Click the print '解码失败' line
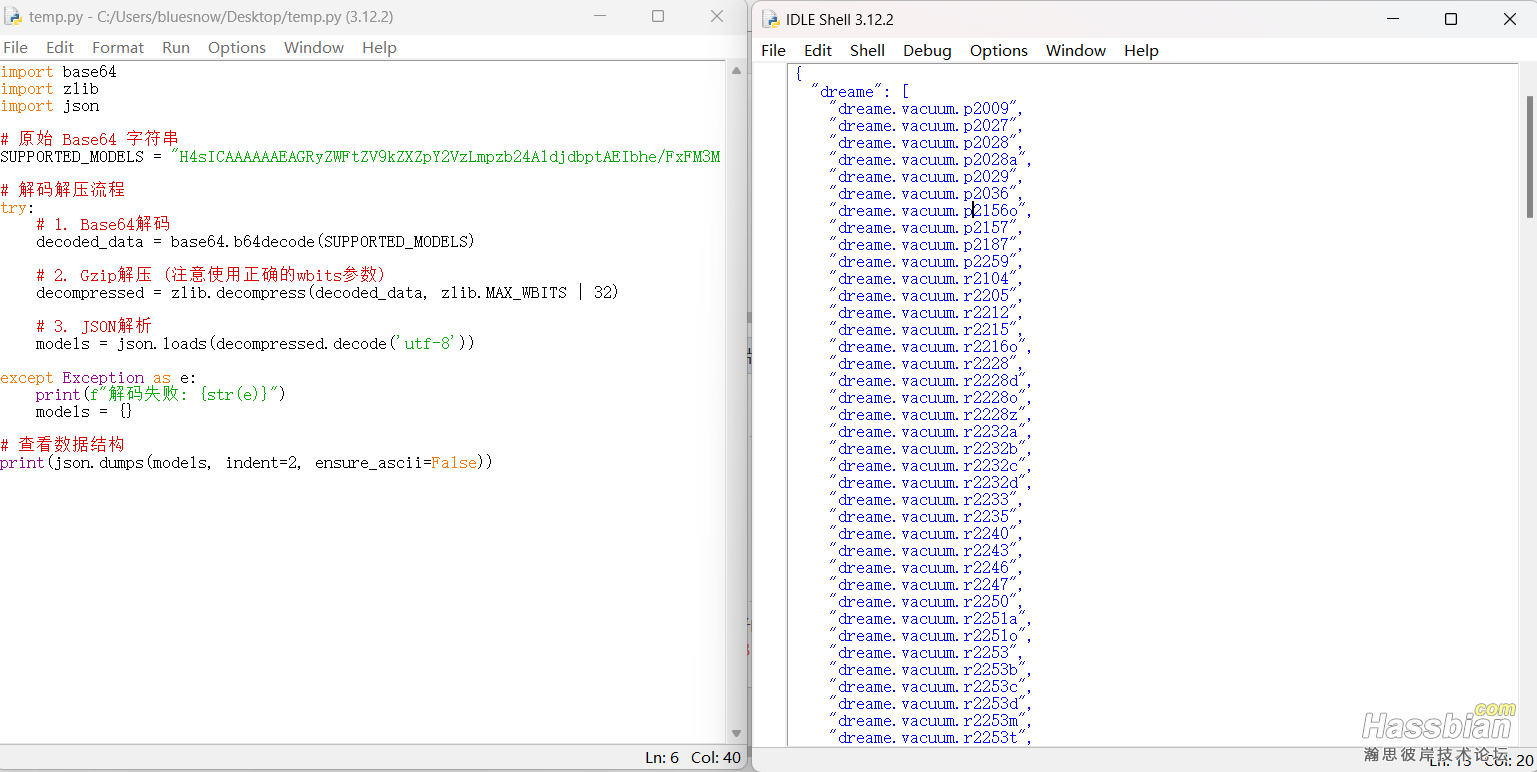Image resolution: width=1537 pixels, height=772 pixels. coord(161,395)
